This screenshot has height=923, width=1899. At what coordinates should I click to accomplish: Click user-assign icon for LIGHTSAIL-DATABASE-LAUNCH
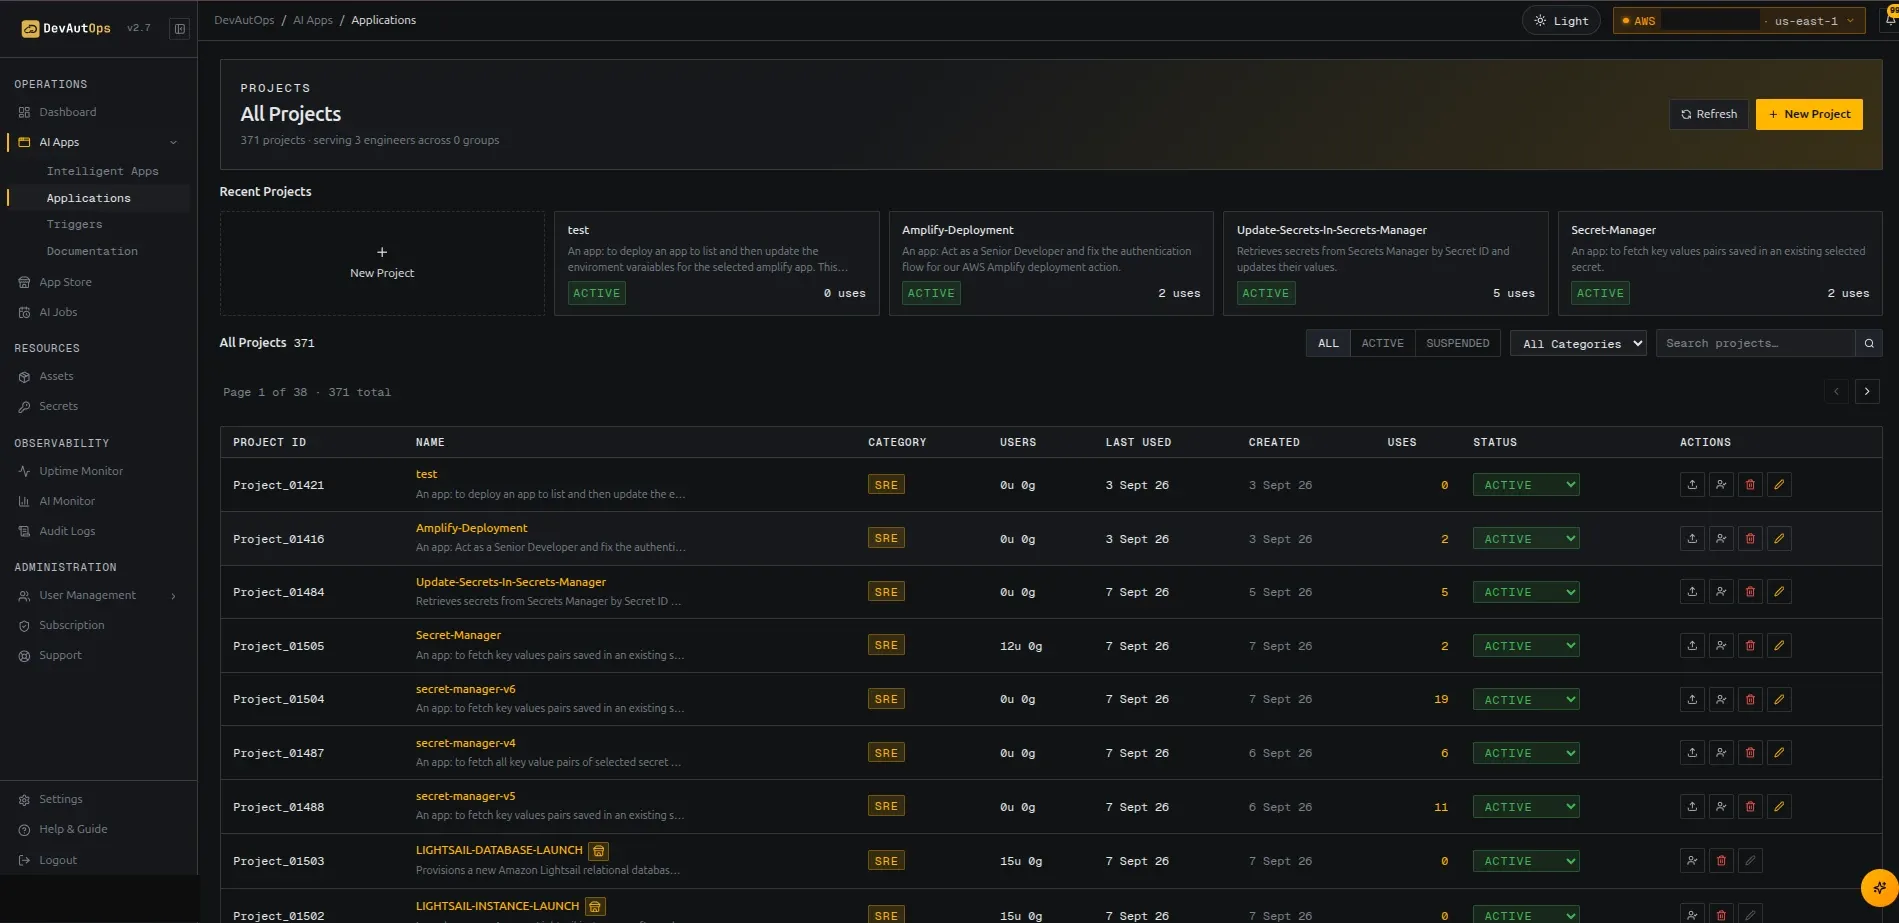(x=1692, y=861)
